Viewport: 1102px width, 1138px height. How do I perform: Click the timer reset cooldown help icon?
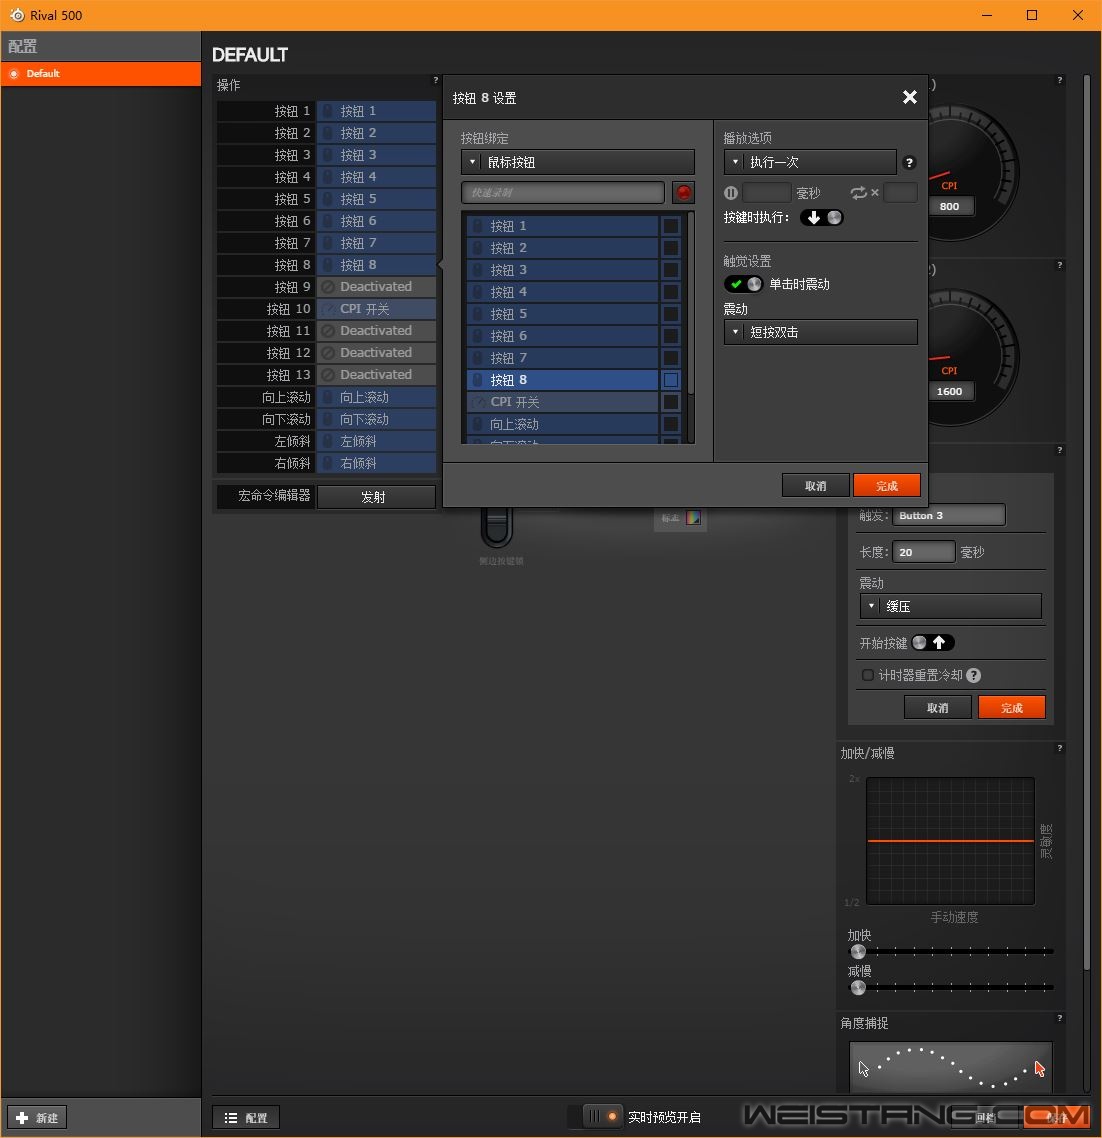pyautogui.click(x=974, y=675)
